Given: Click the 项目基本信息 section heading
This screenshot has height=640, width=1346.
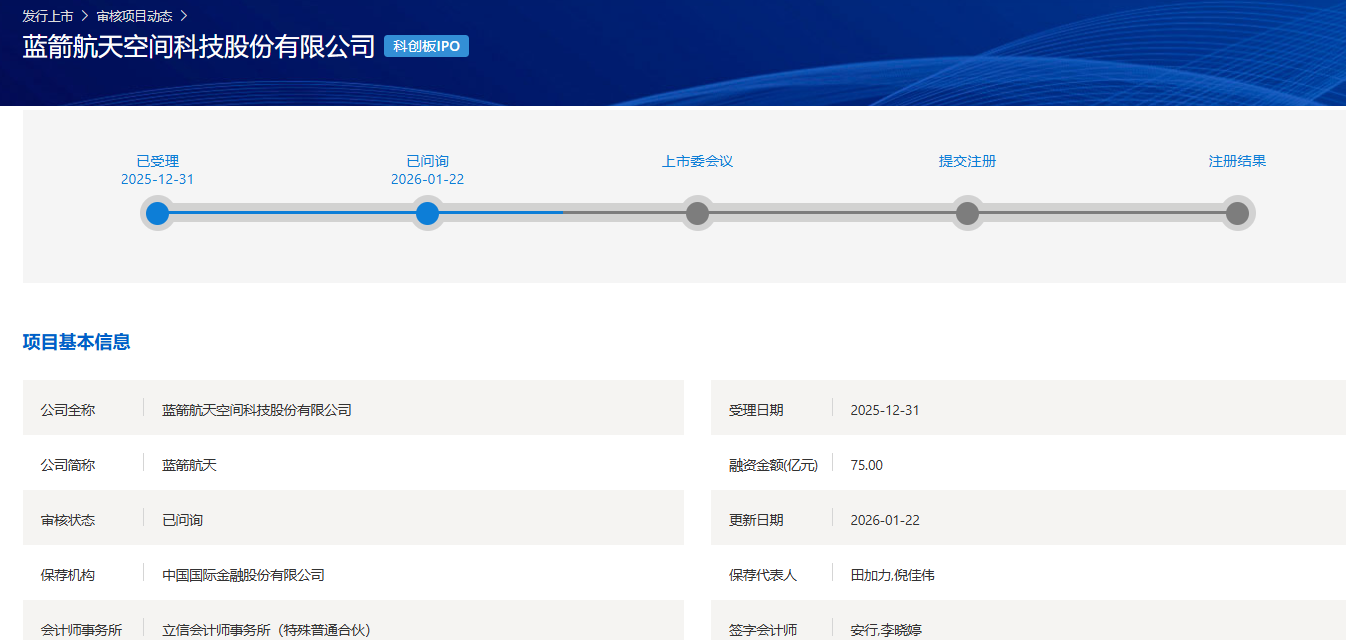Looking at the screenshot, I should (x=76, y=342).
